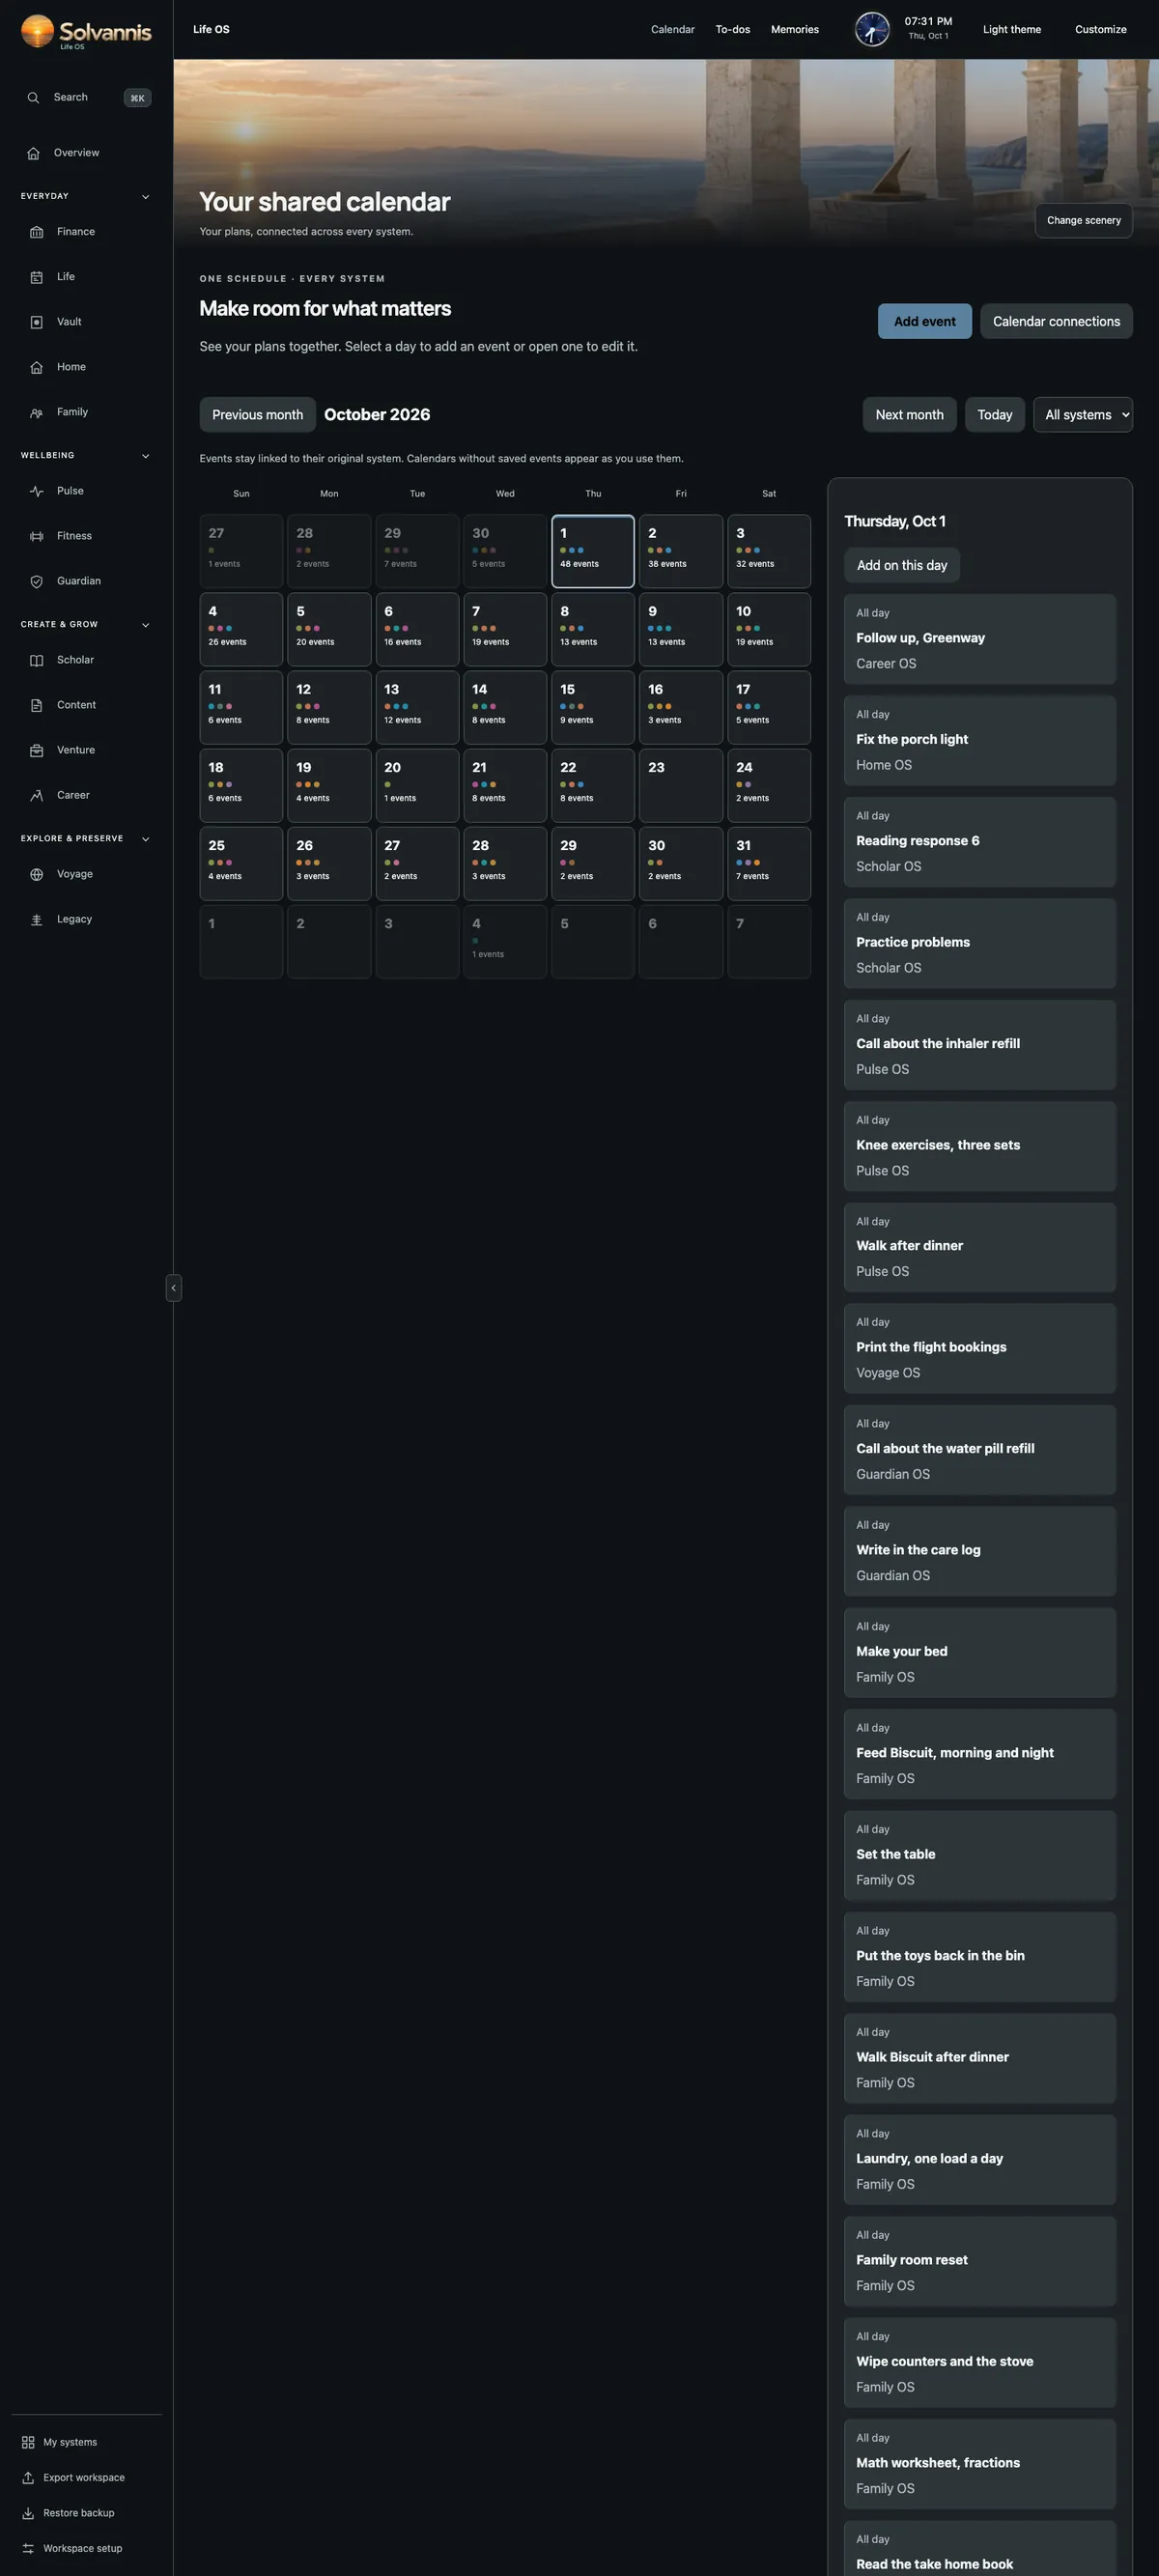Select October 15 with 9 events

(593, 707)
